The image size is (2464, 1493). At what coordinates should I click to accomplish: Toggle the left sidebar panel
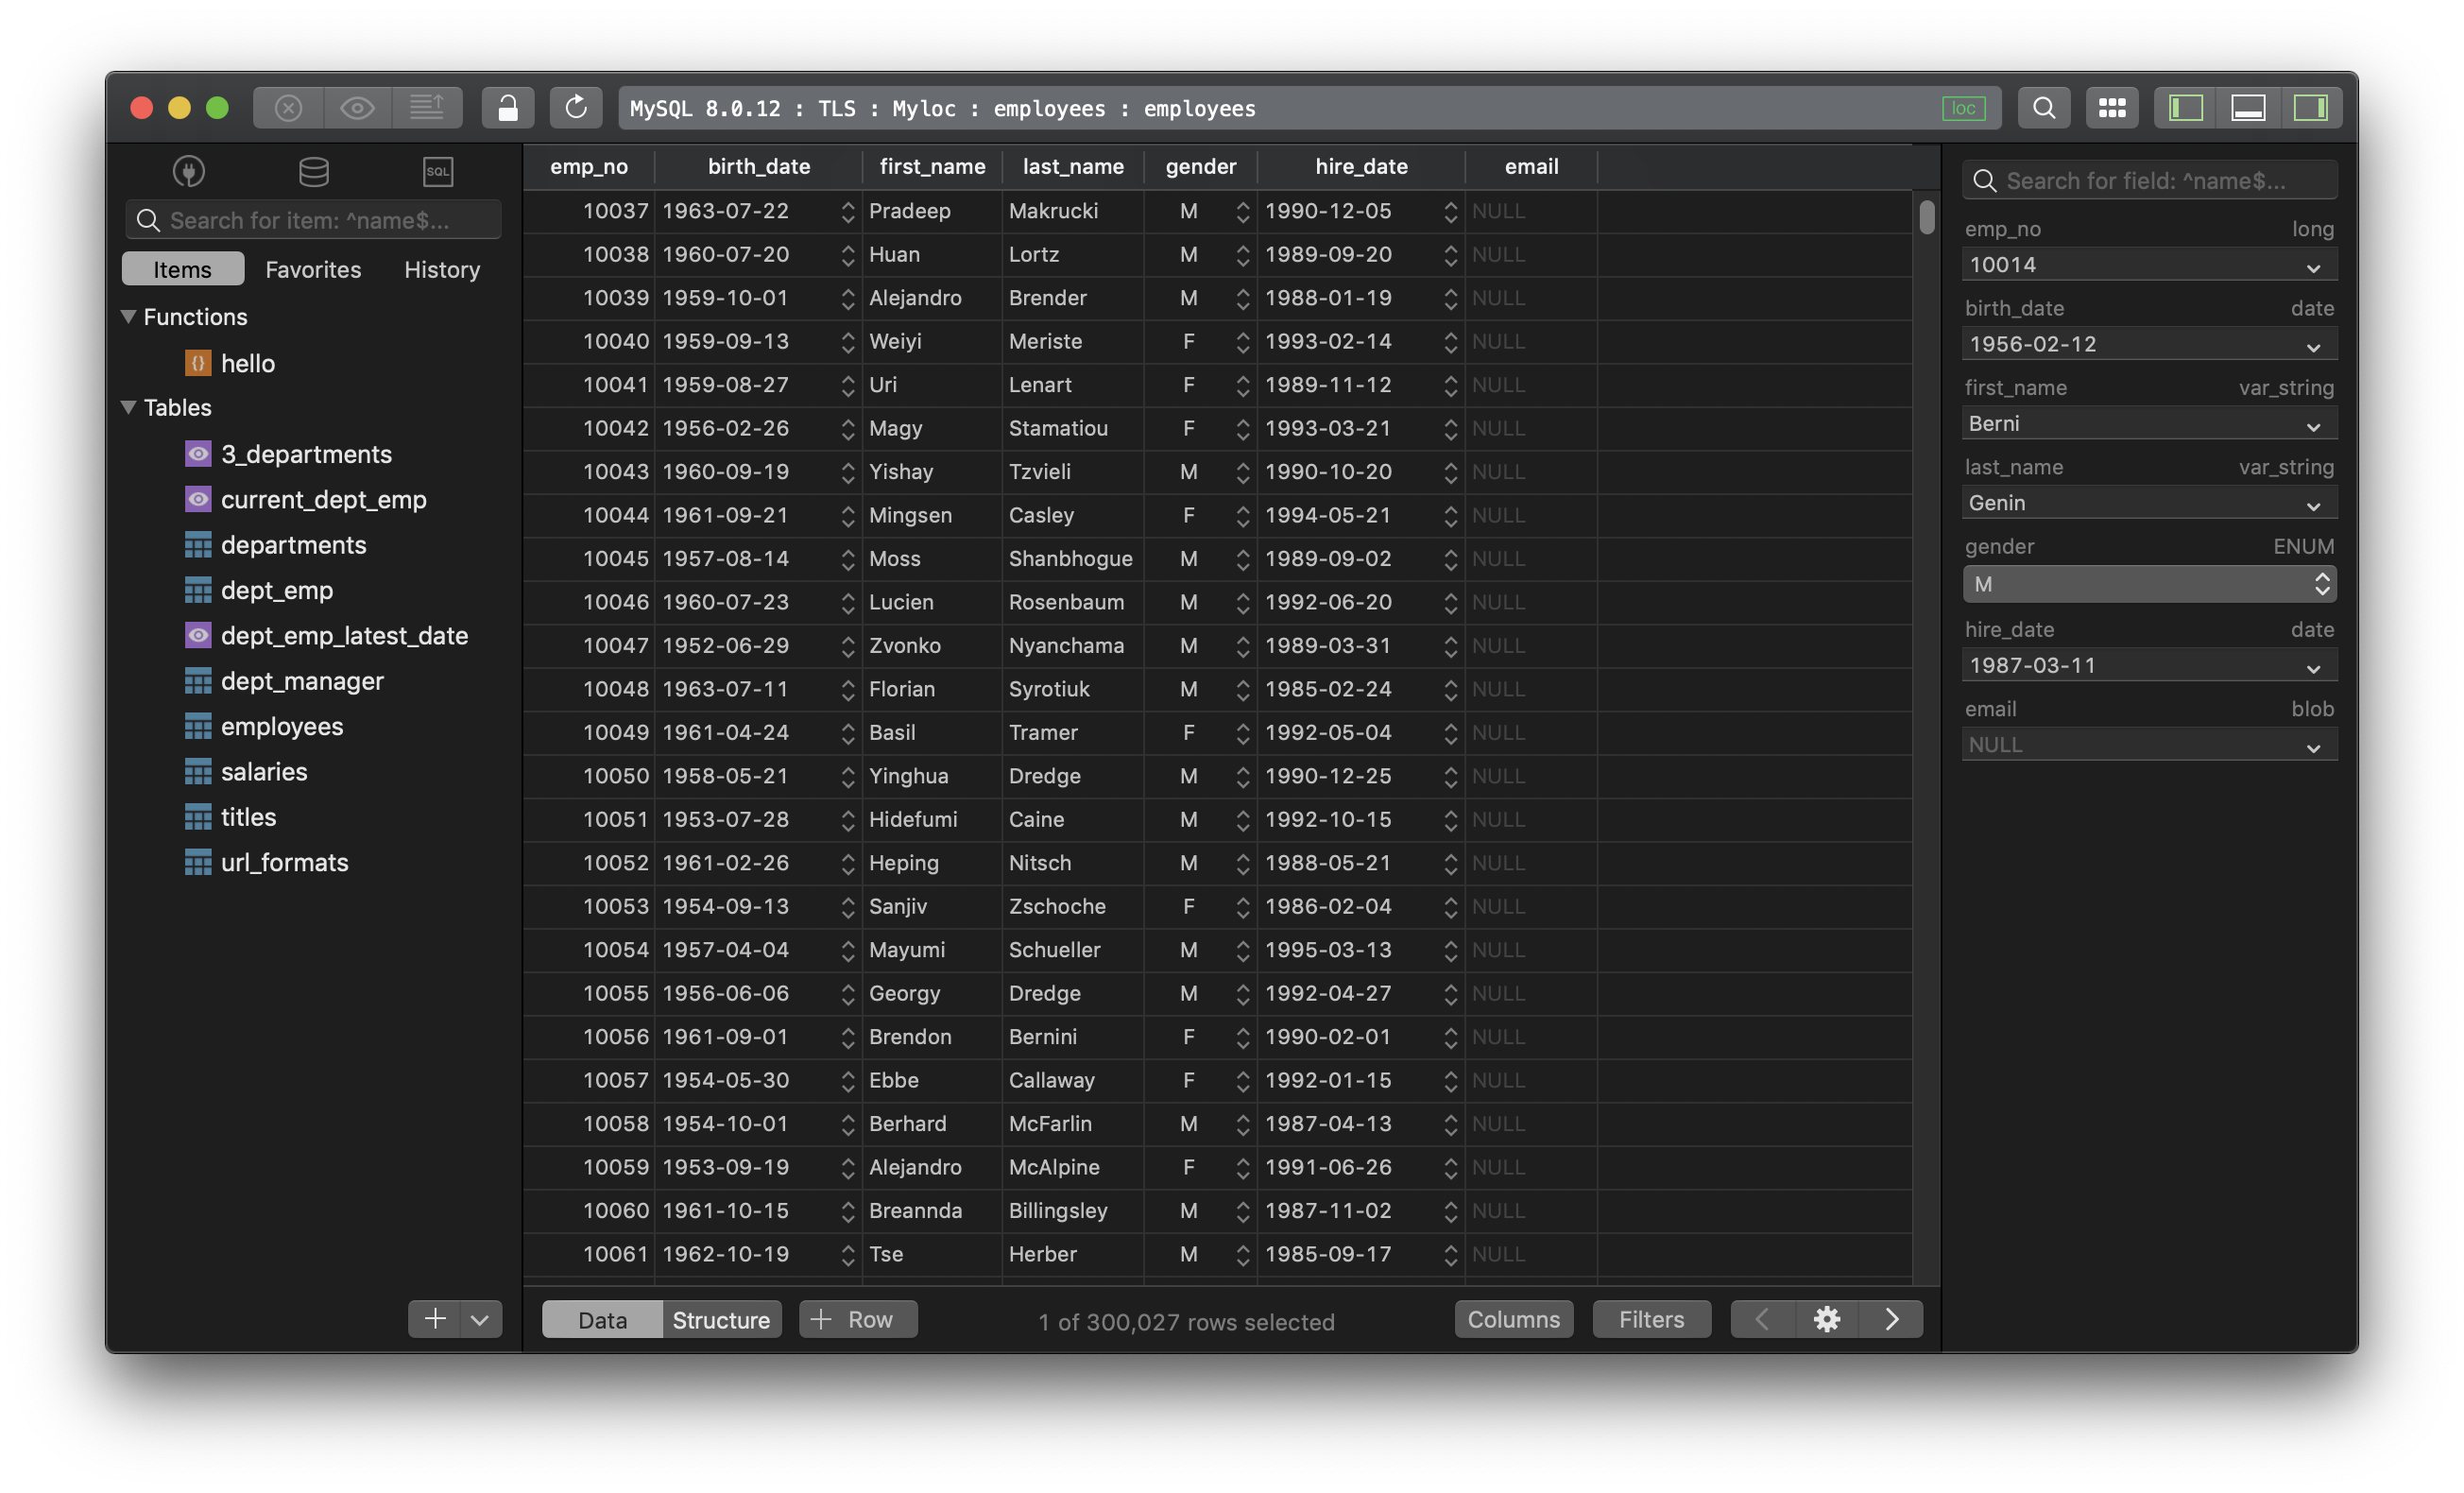(2186, 108)
